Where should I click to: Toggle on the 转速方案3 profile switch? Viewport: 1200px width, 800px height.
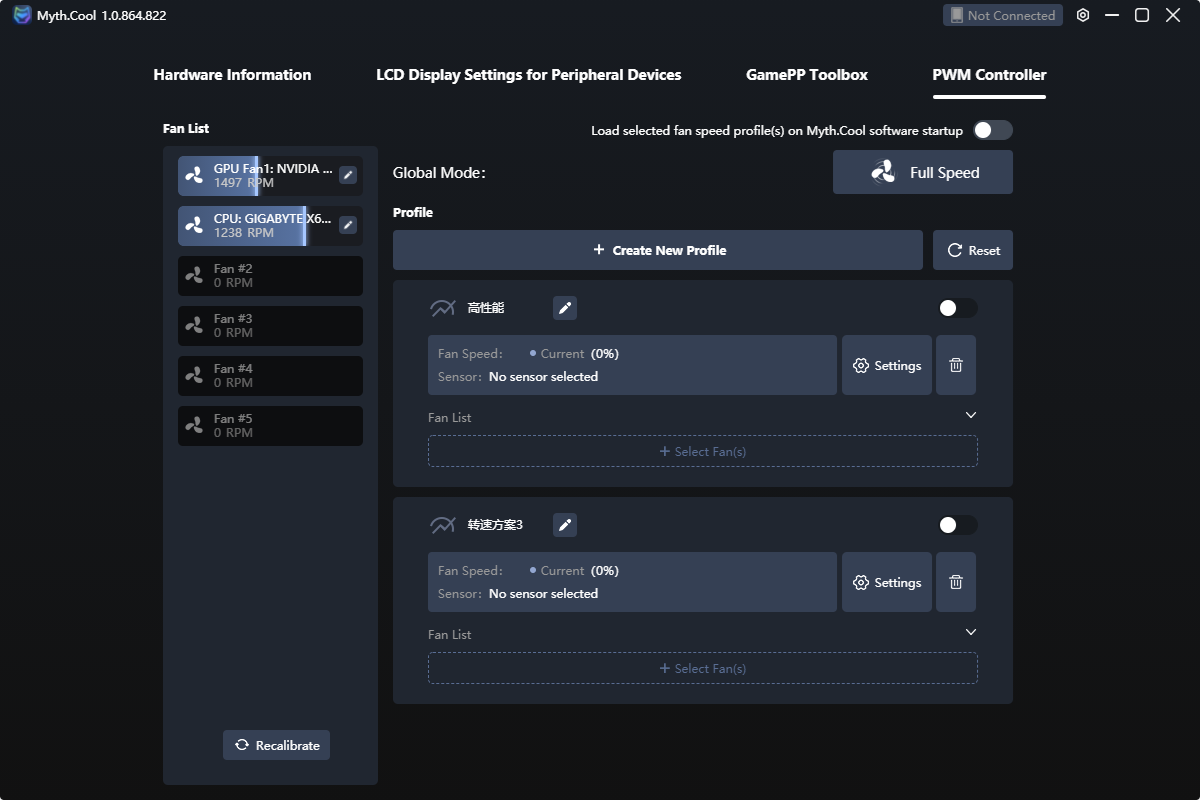coord(958,525)
